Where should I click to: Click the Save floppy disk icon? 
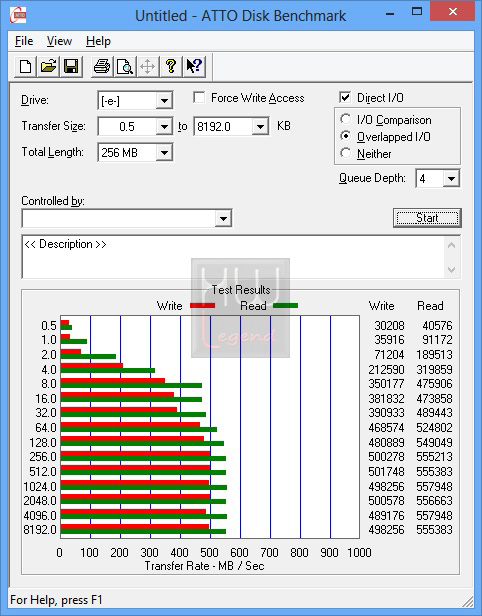(x=71, y=66)
